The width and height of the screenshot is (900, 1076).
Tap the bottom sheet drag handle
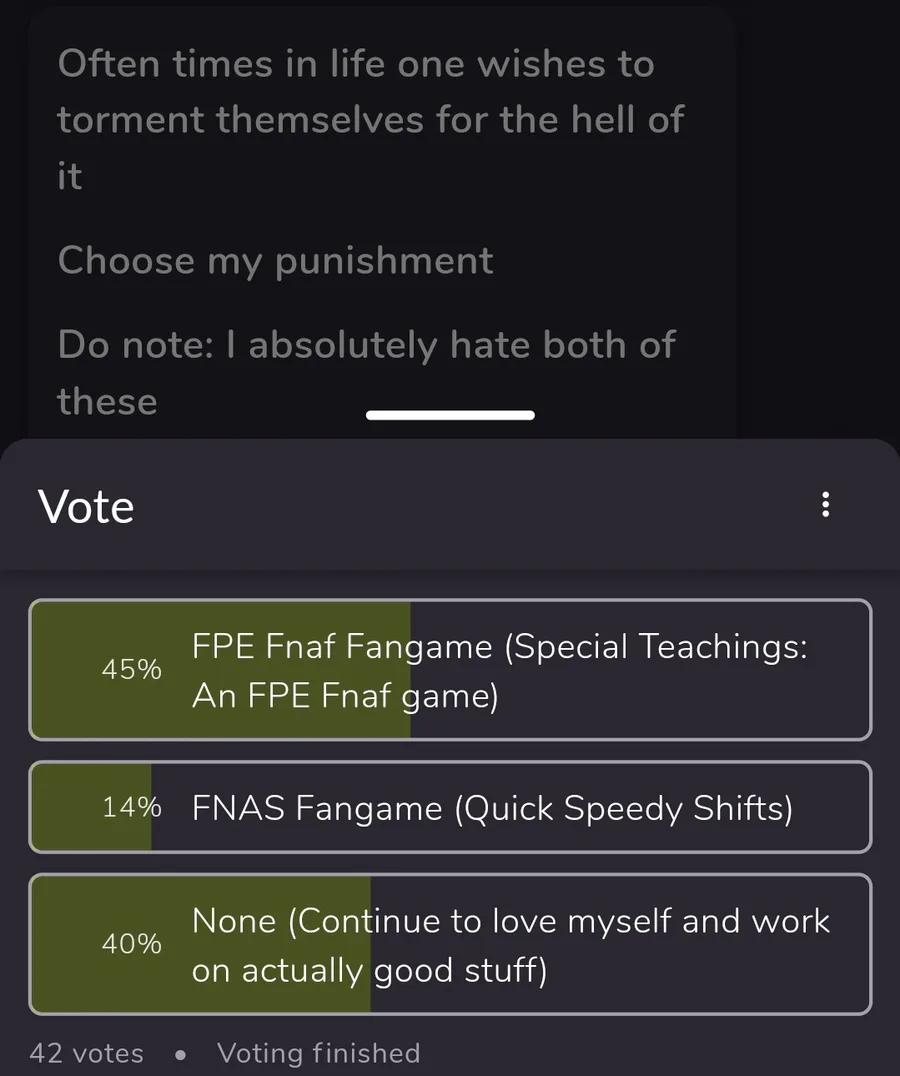(x=450, y=415)
